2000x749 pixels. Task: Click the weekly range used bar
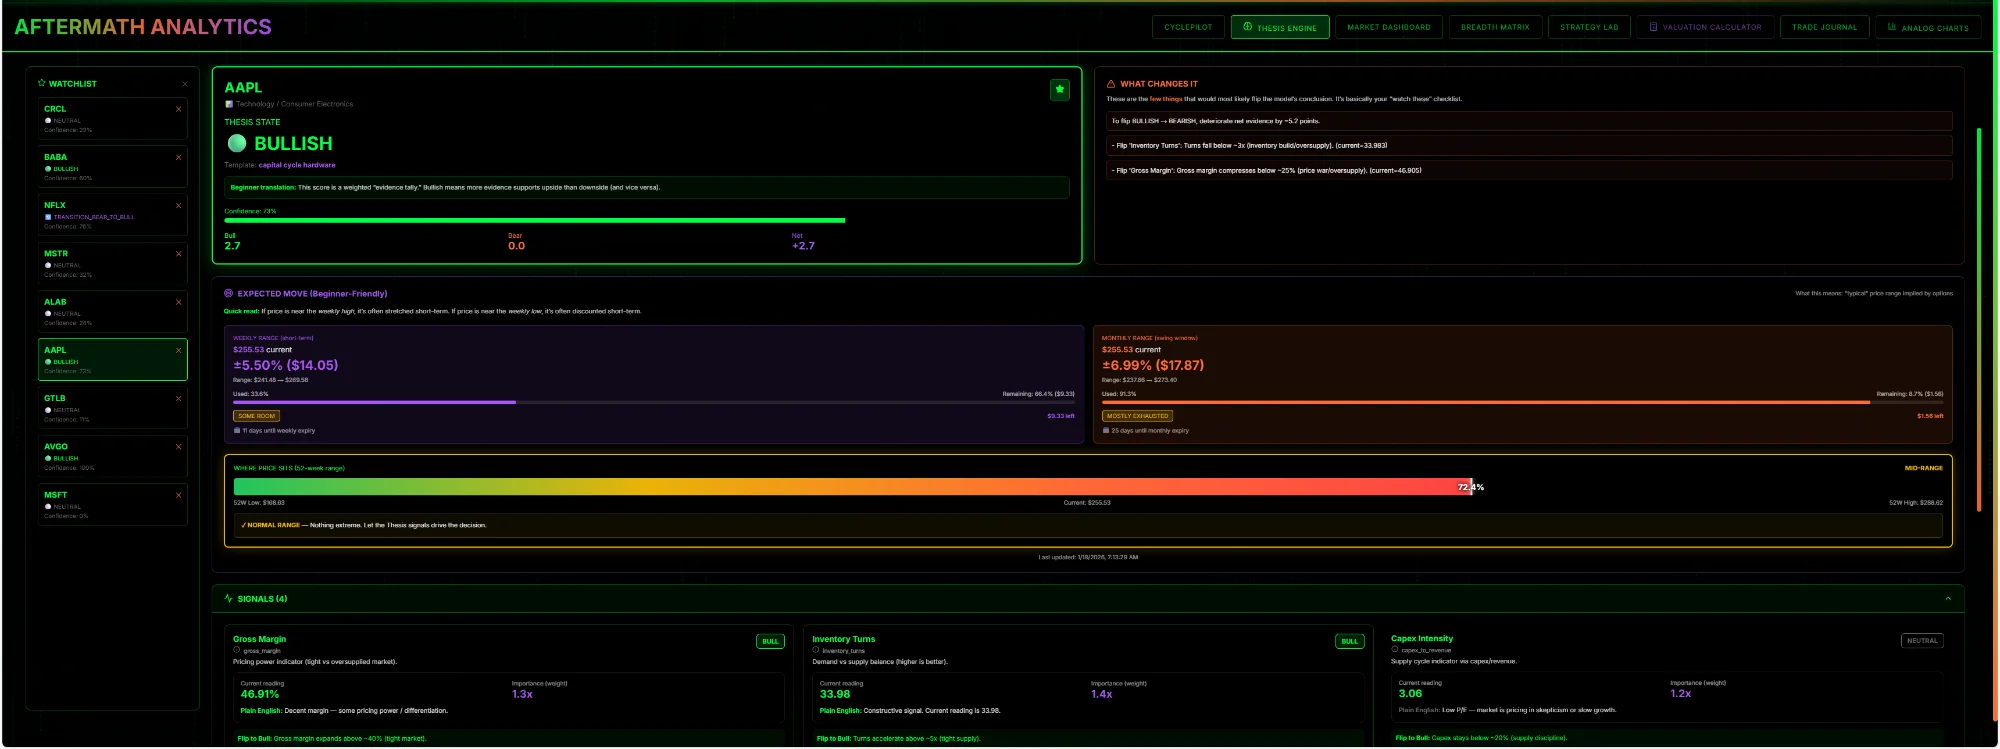click(654, 402)
